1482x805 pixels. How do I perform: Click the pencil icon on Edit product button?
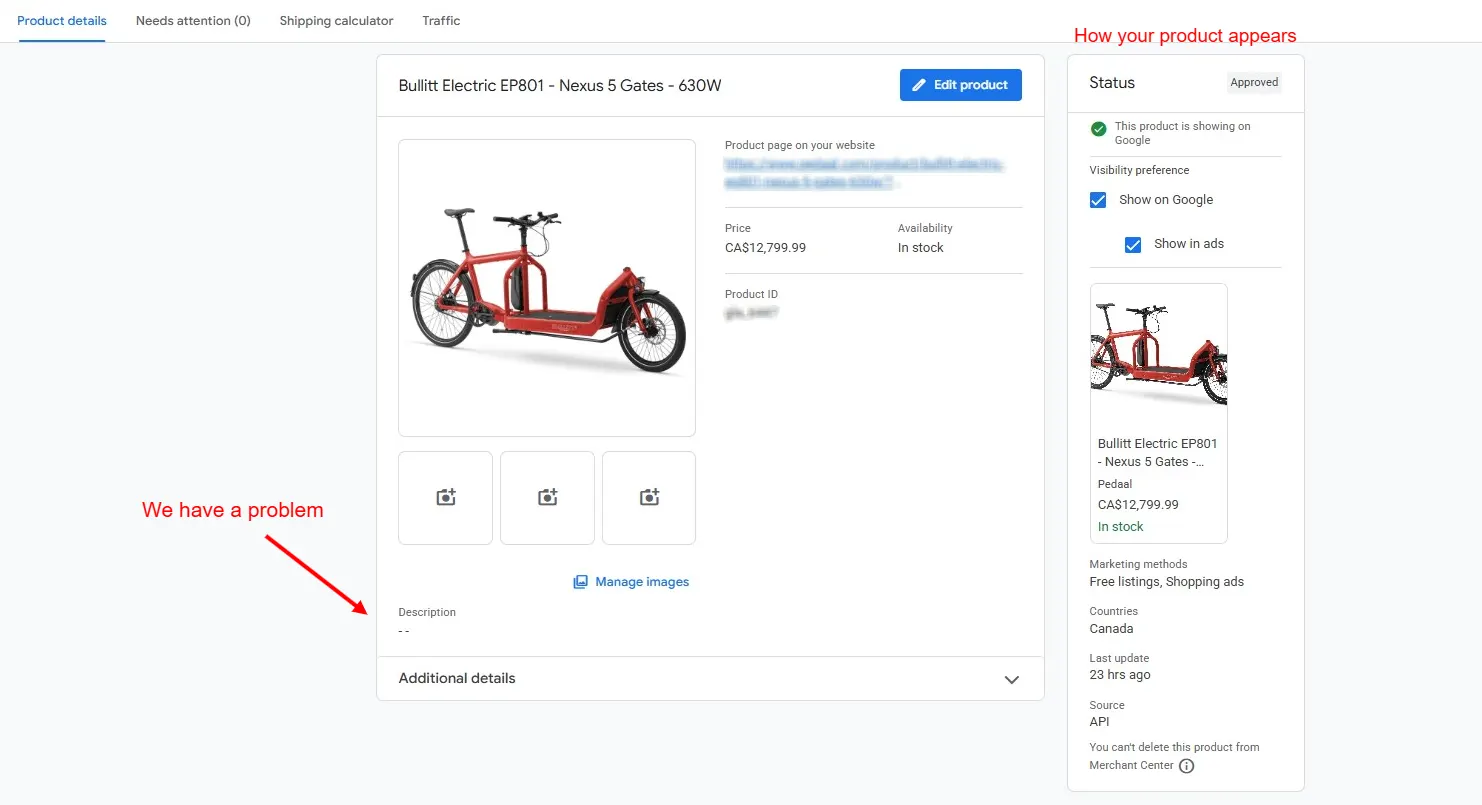[x=918, y=85]
